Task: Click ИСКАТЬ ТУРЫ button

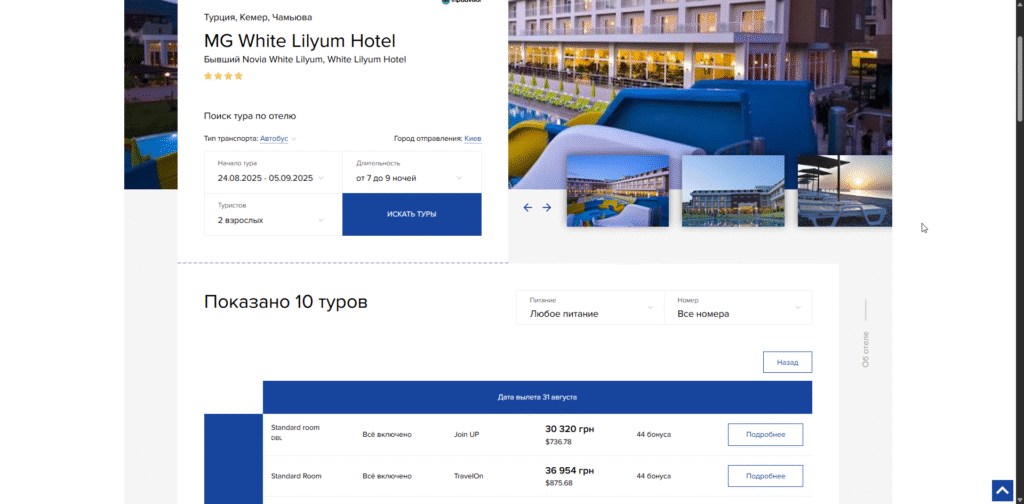Action: coord(412,214)
